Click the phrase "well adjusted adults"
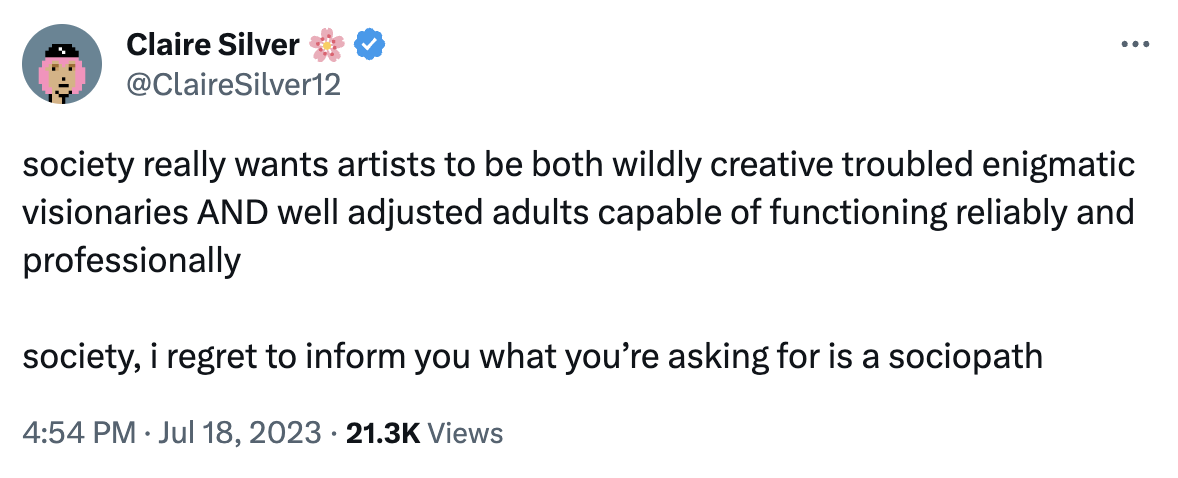Image resolution: width=1178 pixels, height=478 pixels. [417, 213]
